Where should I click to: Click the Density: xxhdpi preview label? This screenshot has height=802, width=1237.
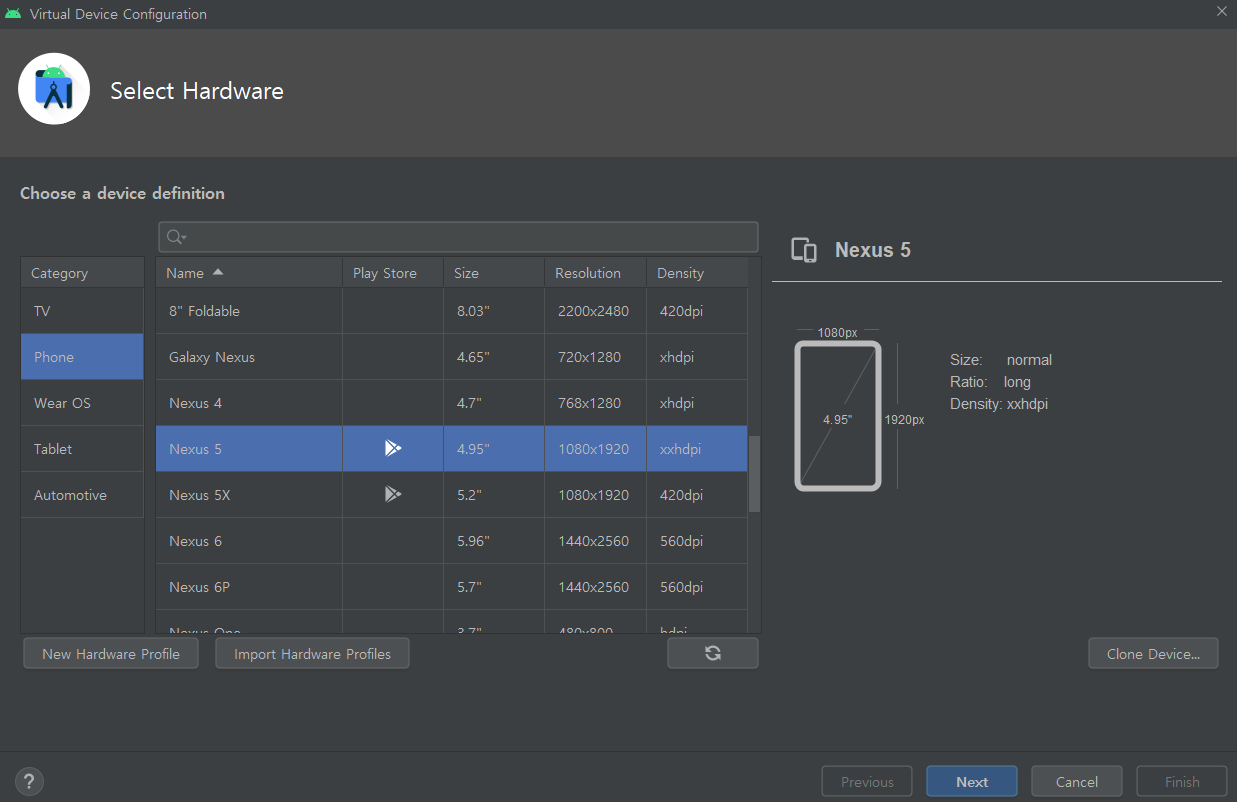999,404
